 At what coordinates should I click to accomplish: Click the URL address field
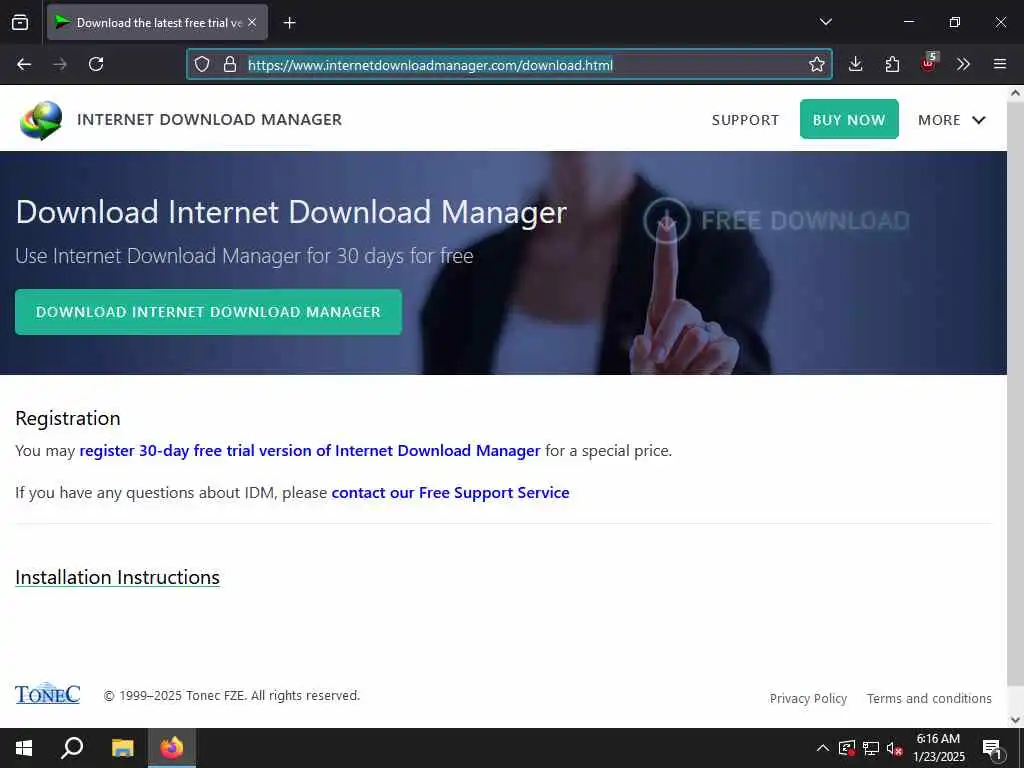[509, 64]
